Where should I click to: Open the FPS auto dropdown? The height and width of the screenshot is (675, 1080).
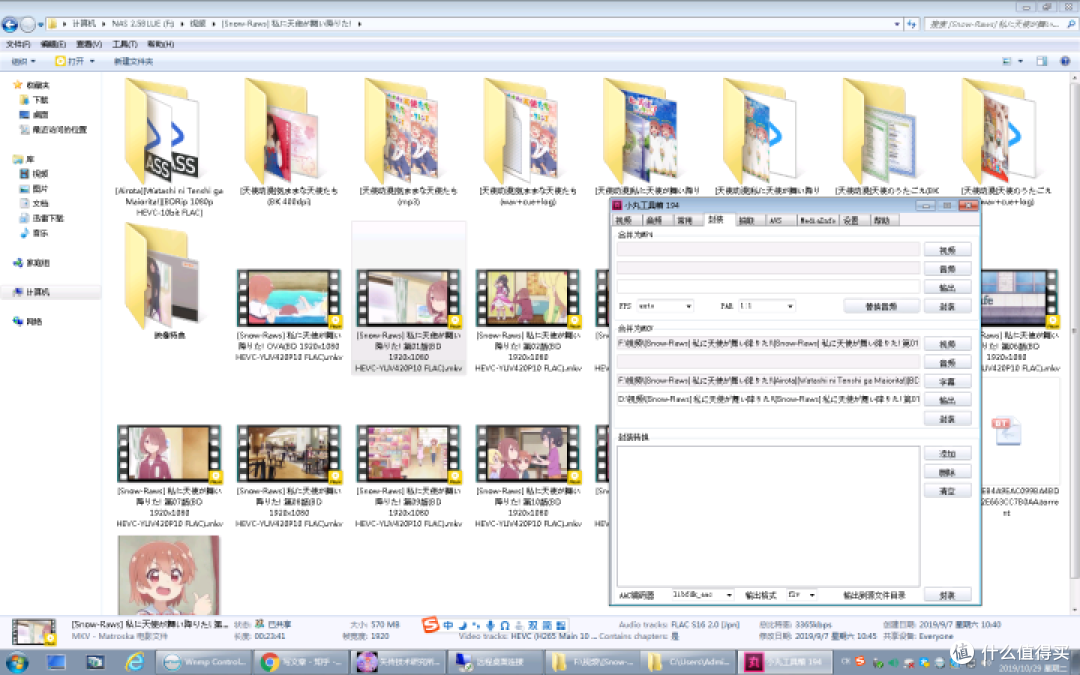click(665, 306)
